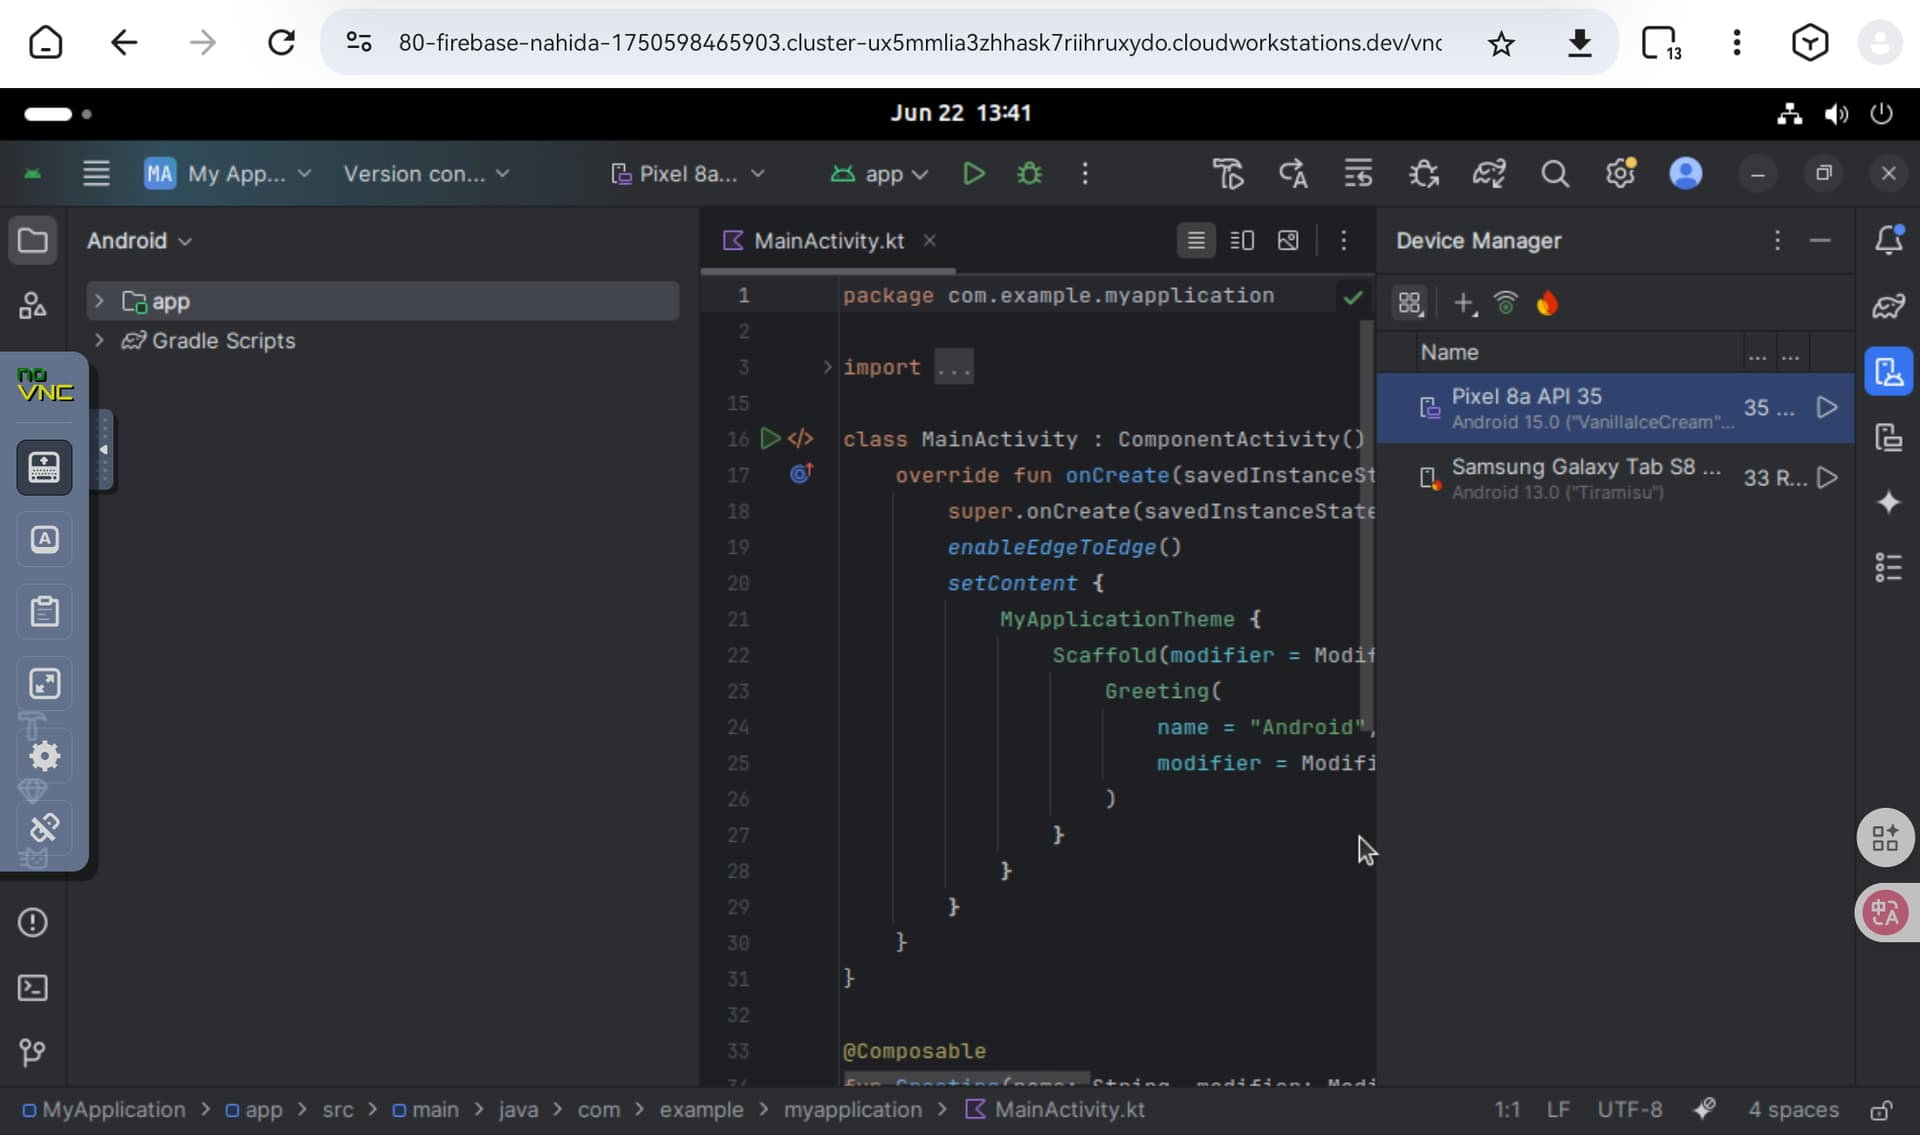Image resolution: width=1920 pixels, height=1135 pixels.
Task: Open Search Everywhere magnifier
Action: pyautogui.click(x=1554, y=174)
